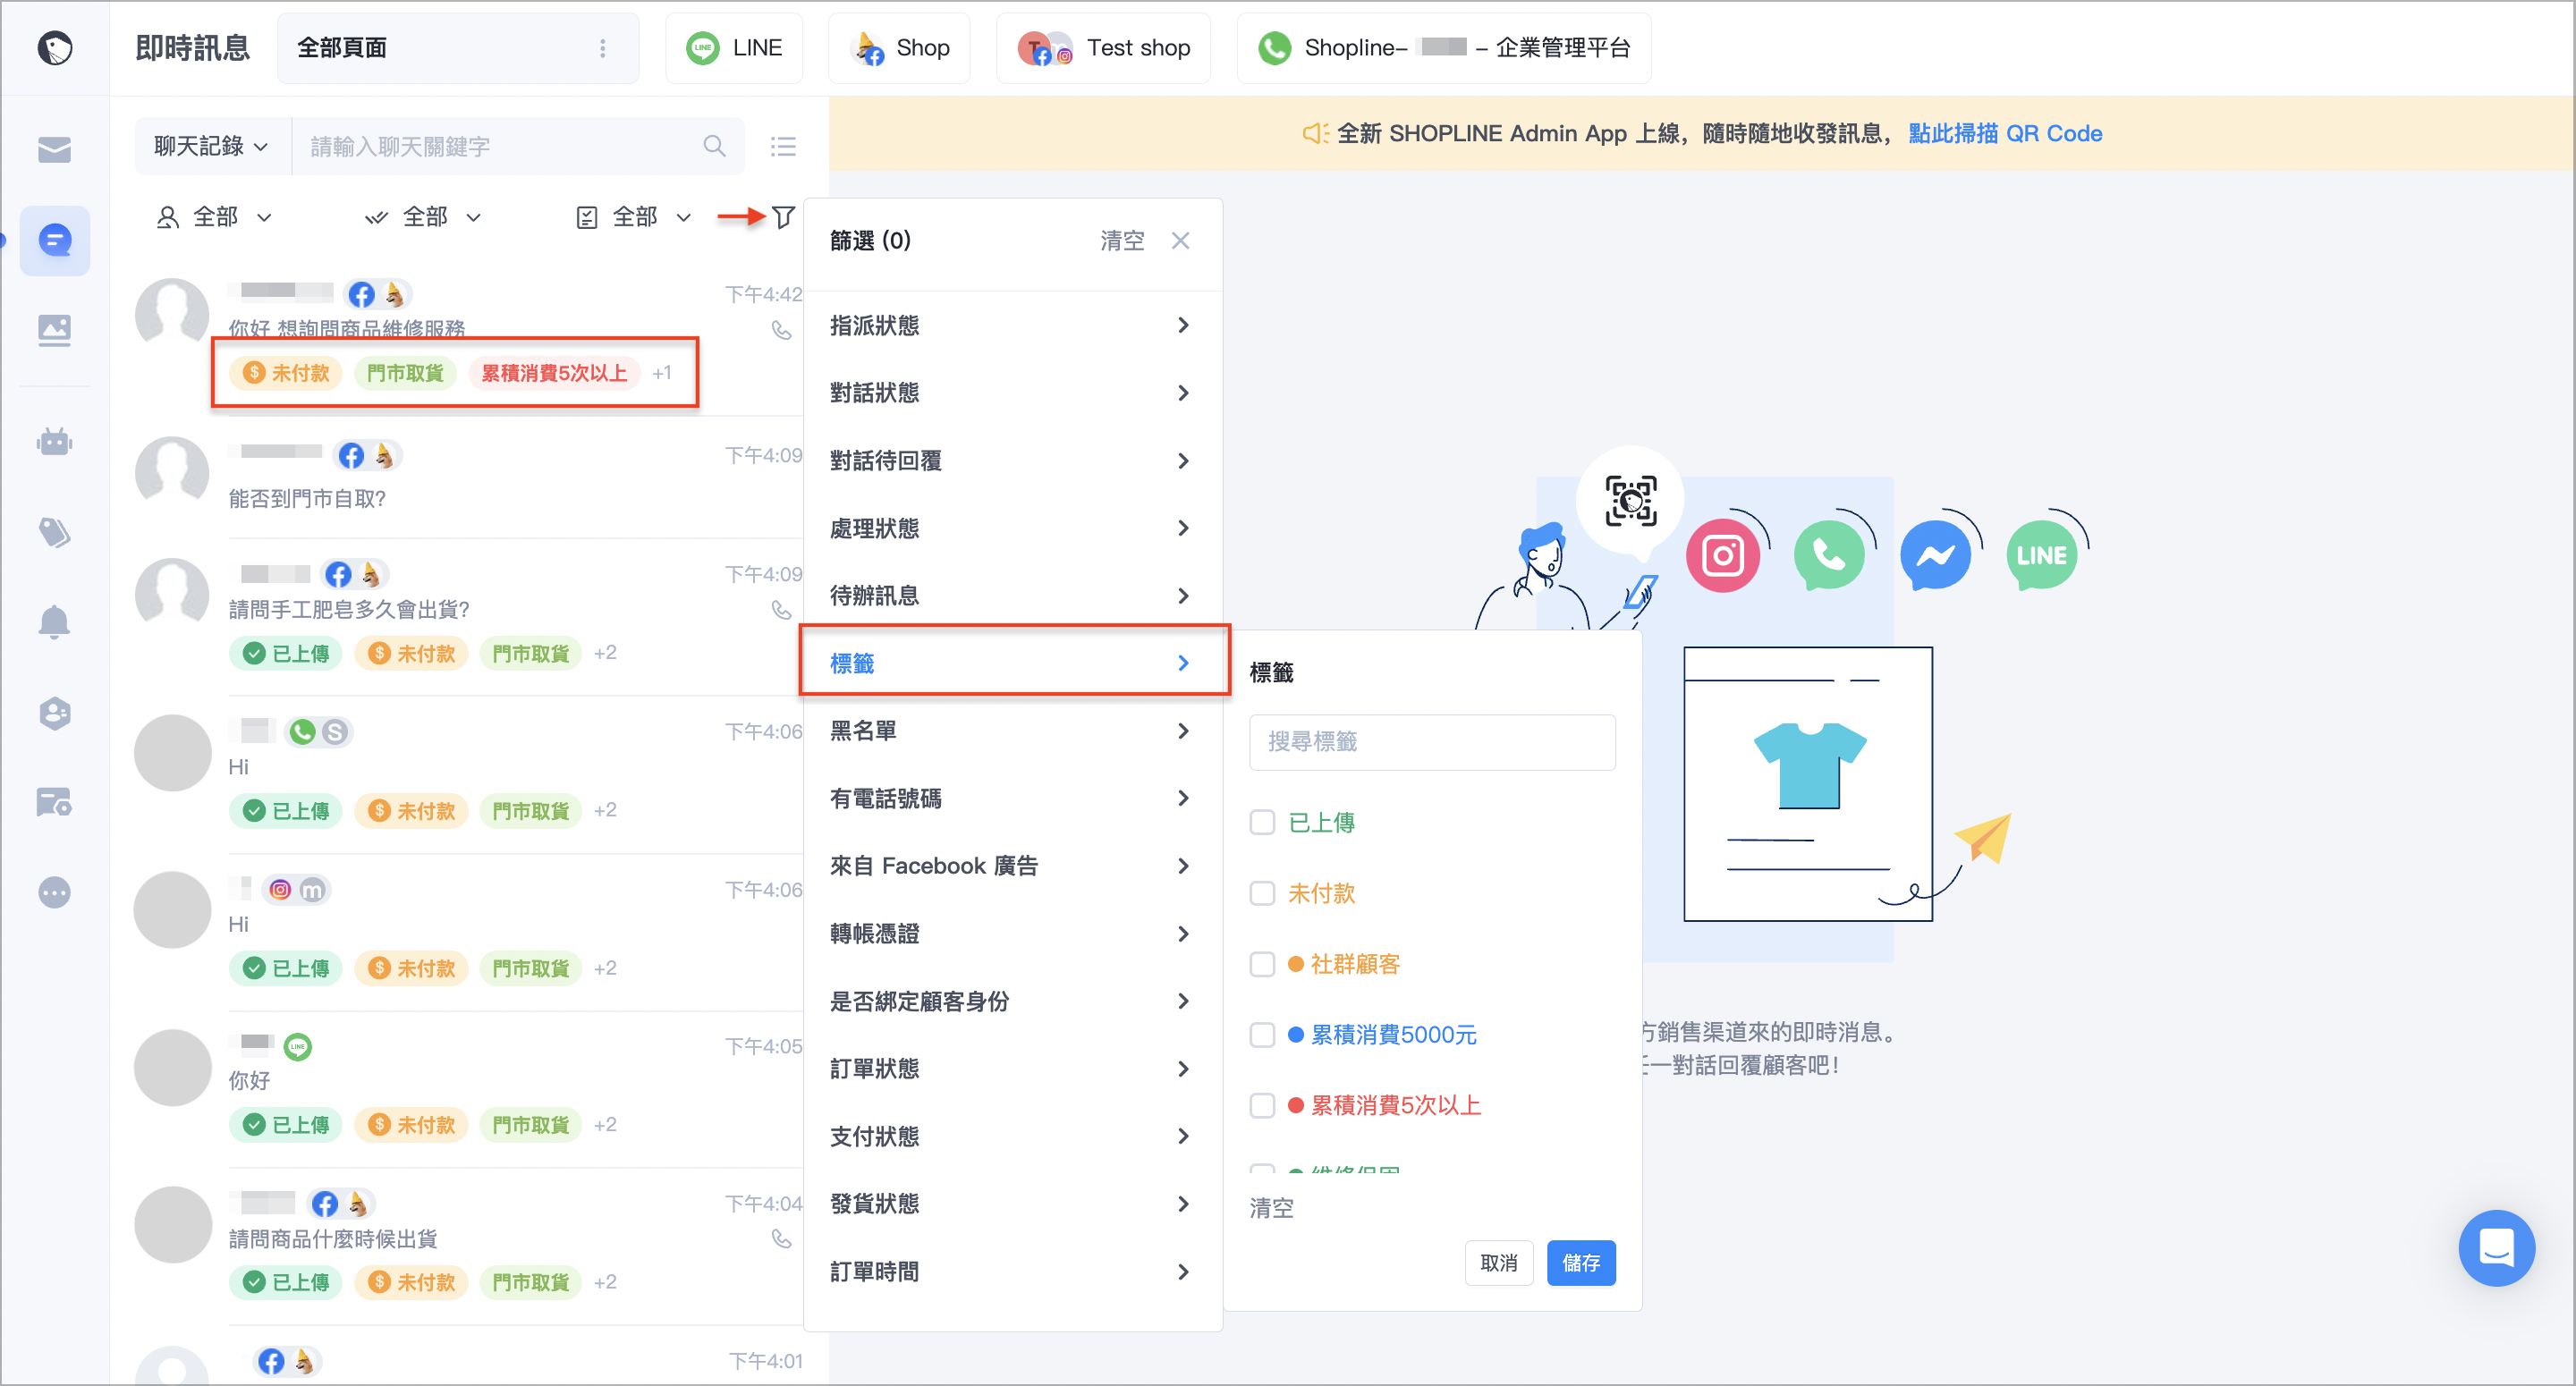Open the task 全部 dropdown with checklist icon
2576x1386 pixels.
634,217
